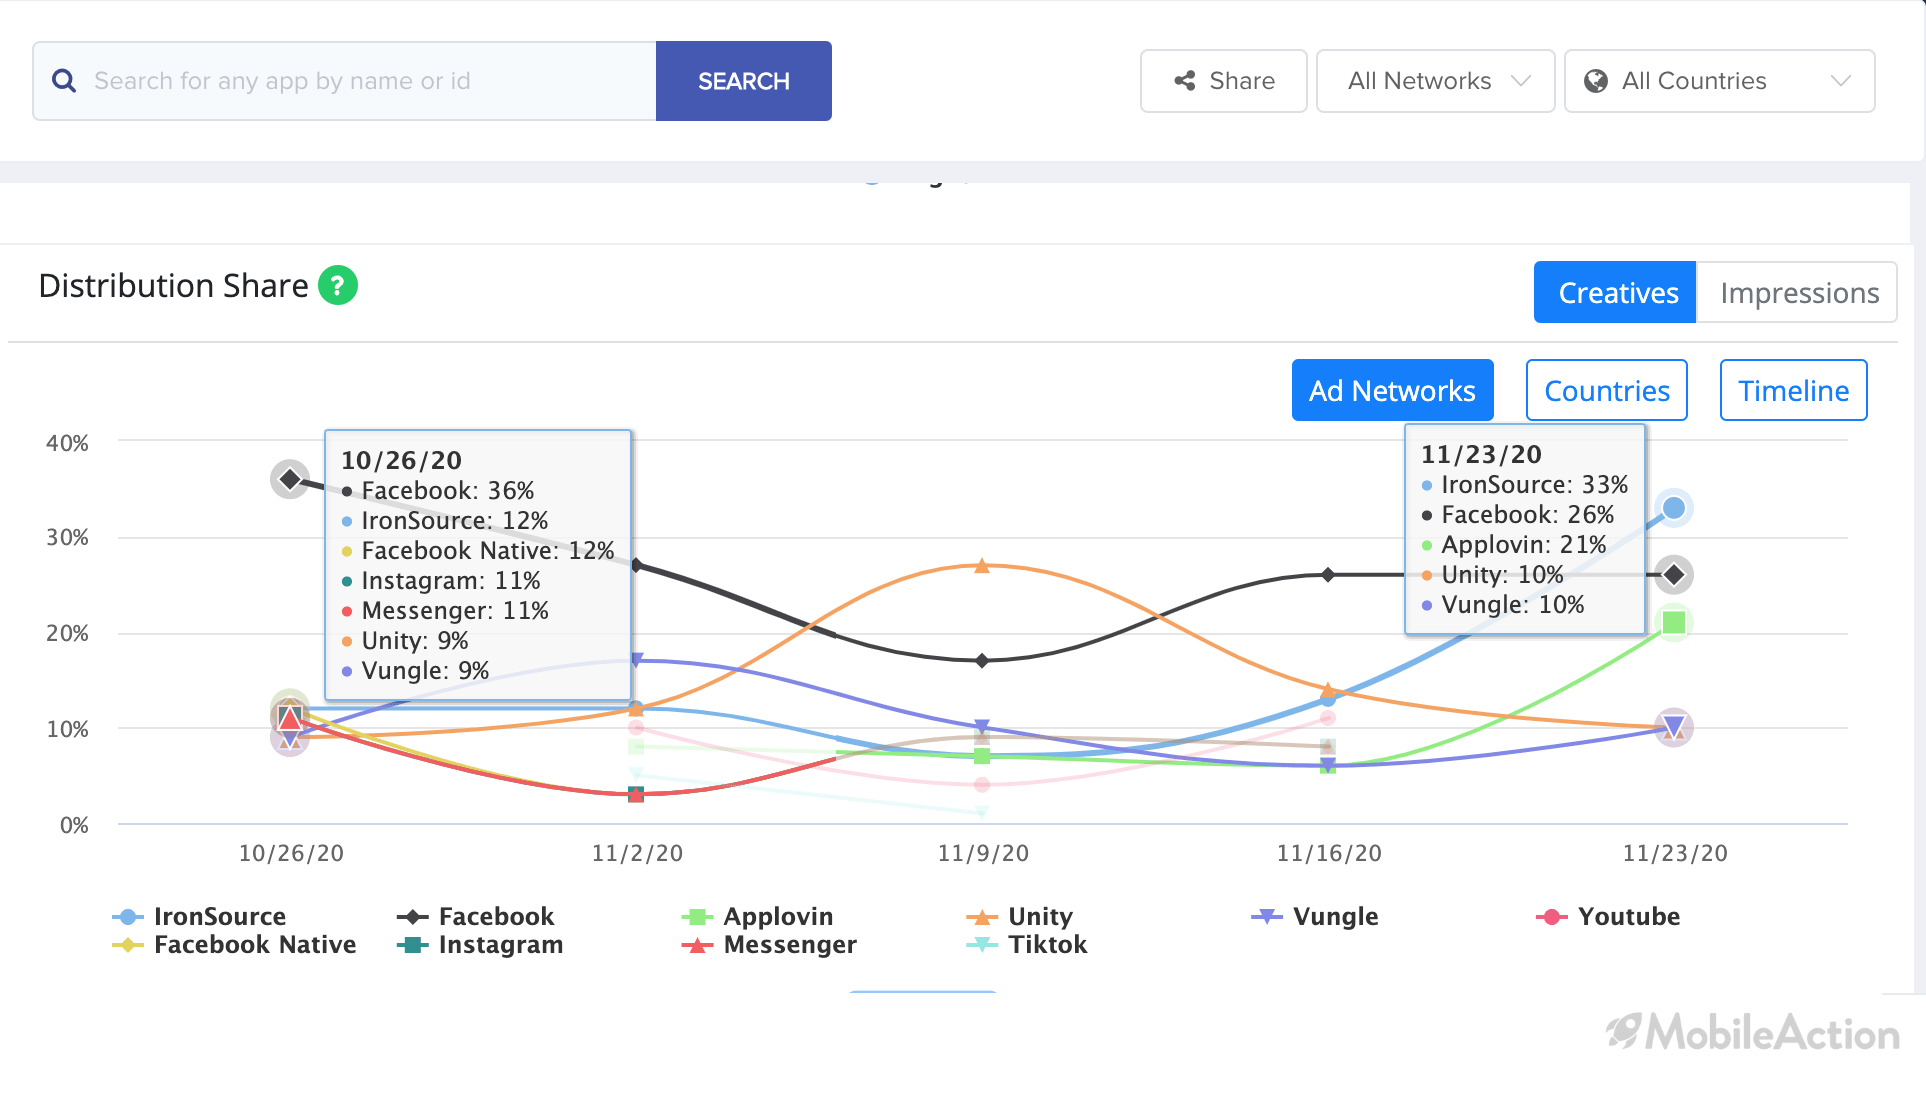
Task: Click the blue SEARCH button
Action: click(x=744, y=81)
